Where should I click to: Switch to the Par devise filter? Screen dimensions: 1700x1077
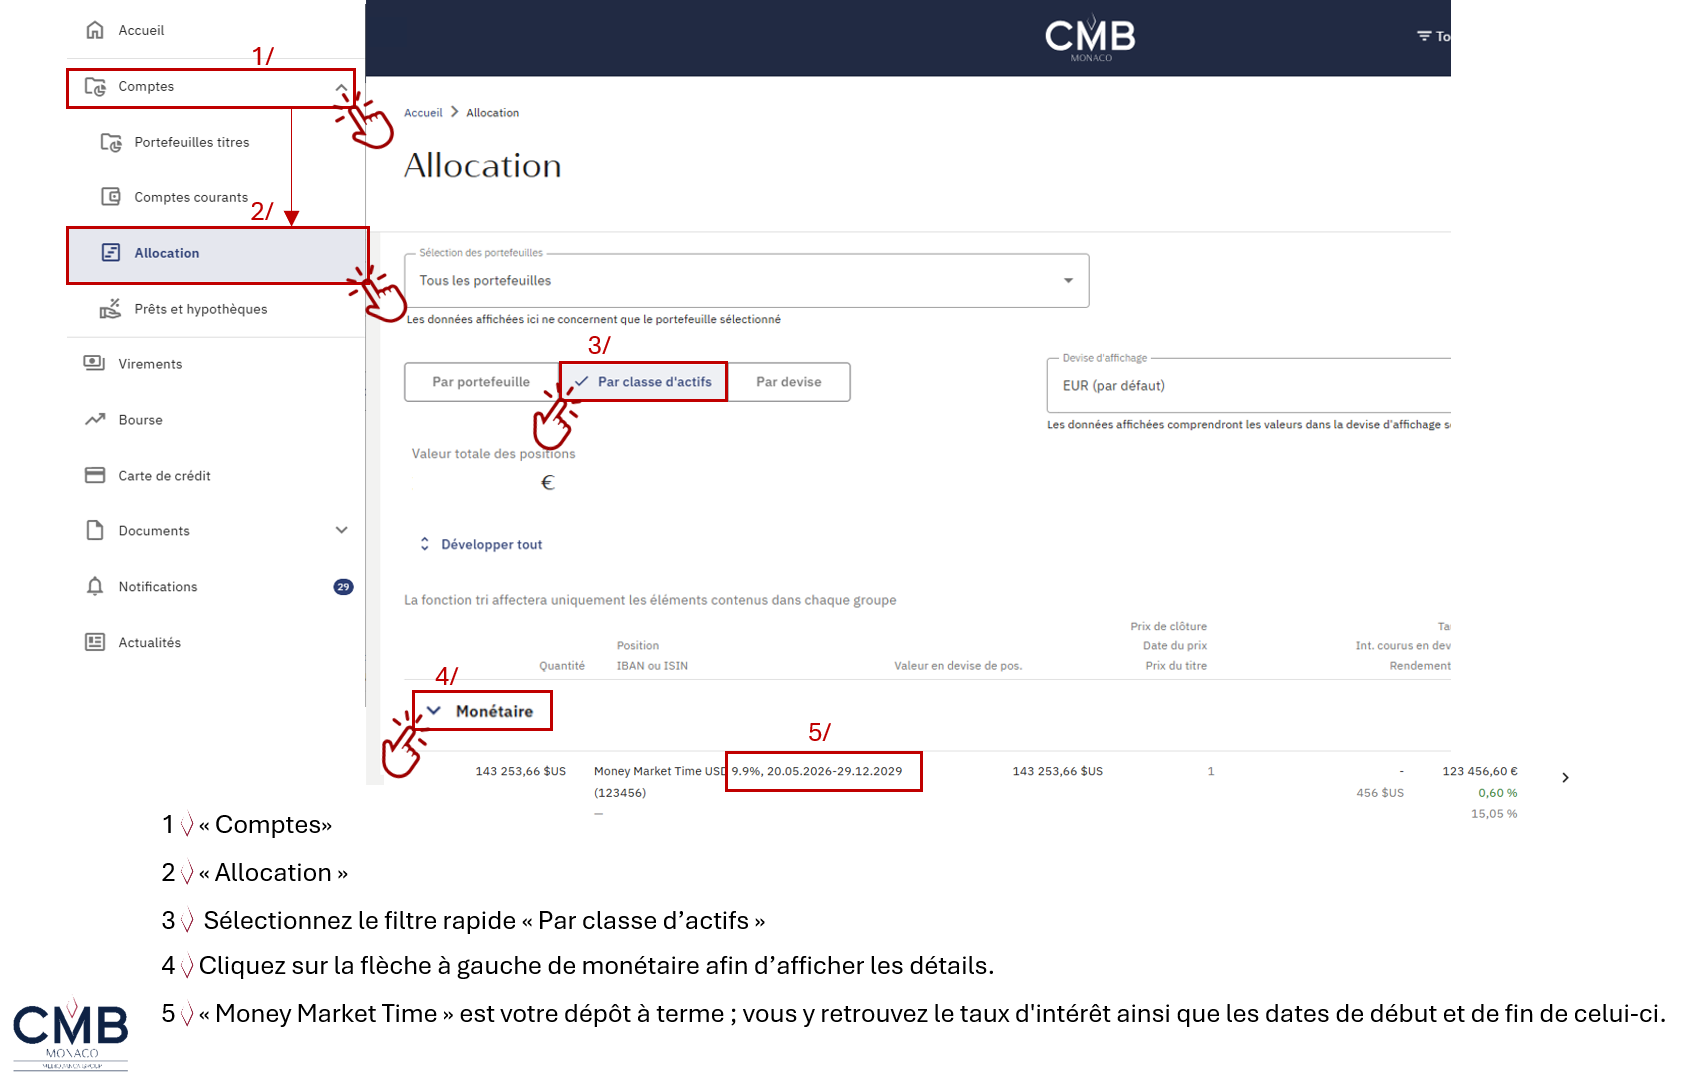click(789, 382)
